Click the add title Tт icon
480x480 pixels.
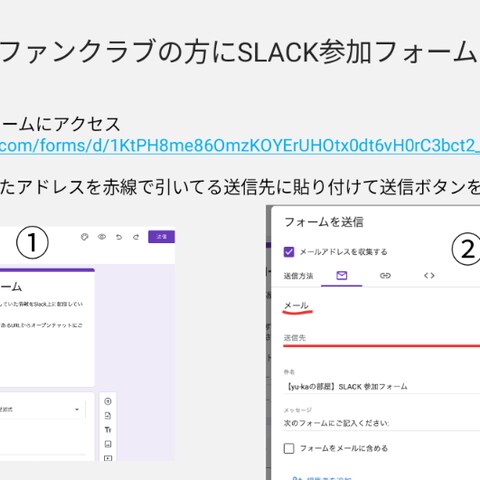pyautogui.click(x=108, y=430)
